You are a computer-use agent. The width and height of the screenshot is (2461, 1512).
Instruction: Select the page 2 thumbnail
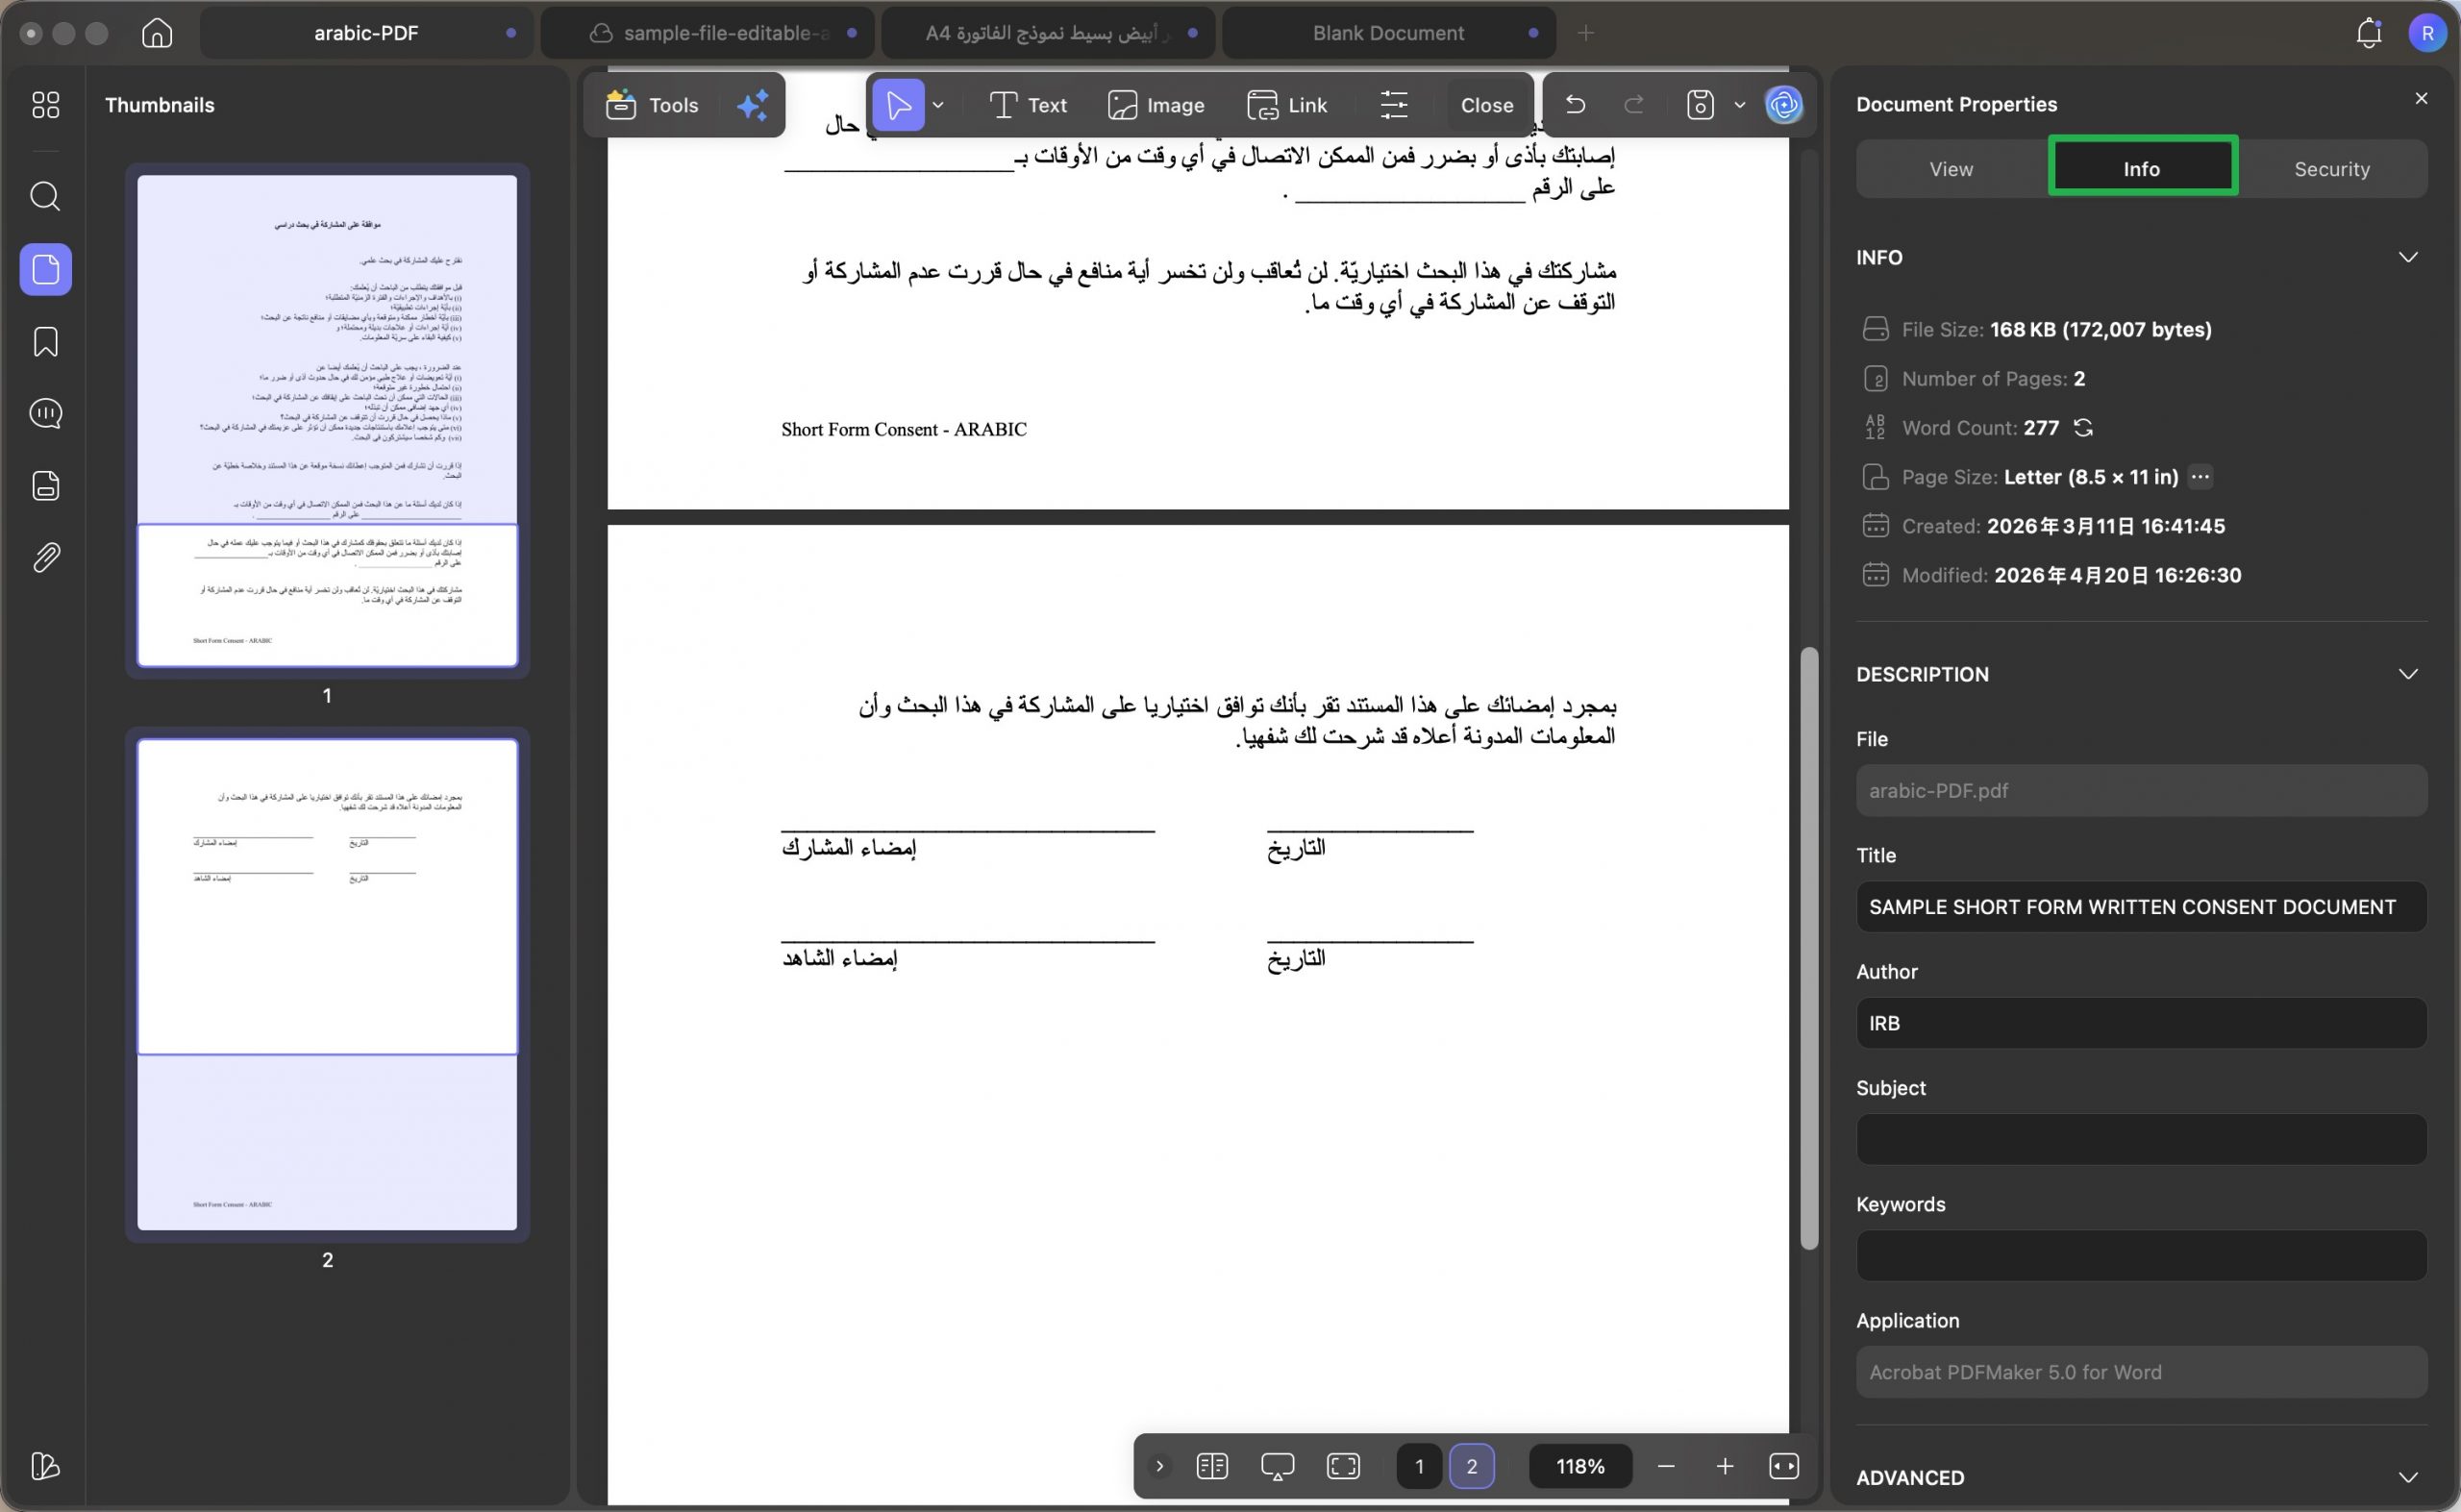(327, 984)
